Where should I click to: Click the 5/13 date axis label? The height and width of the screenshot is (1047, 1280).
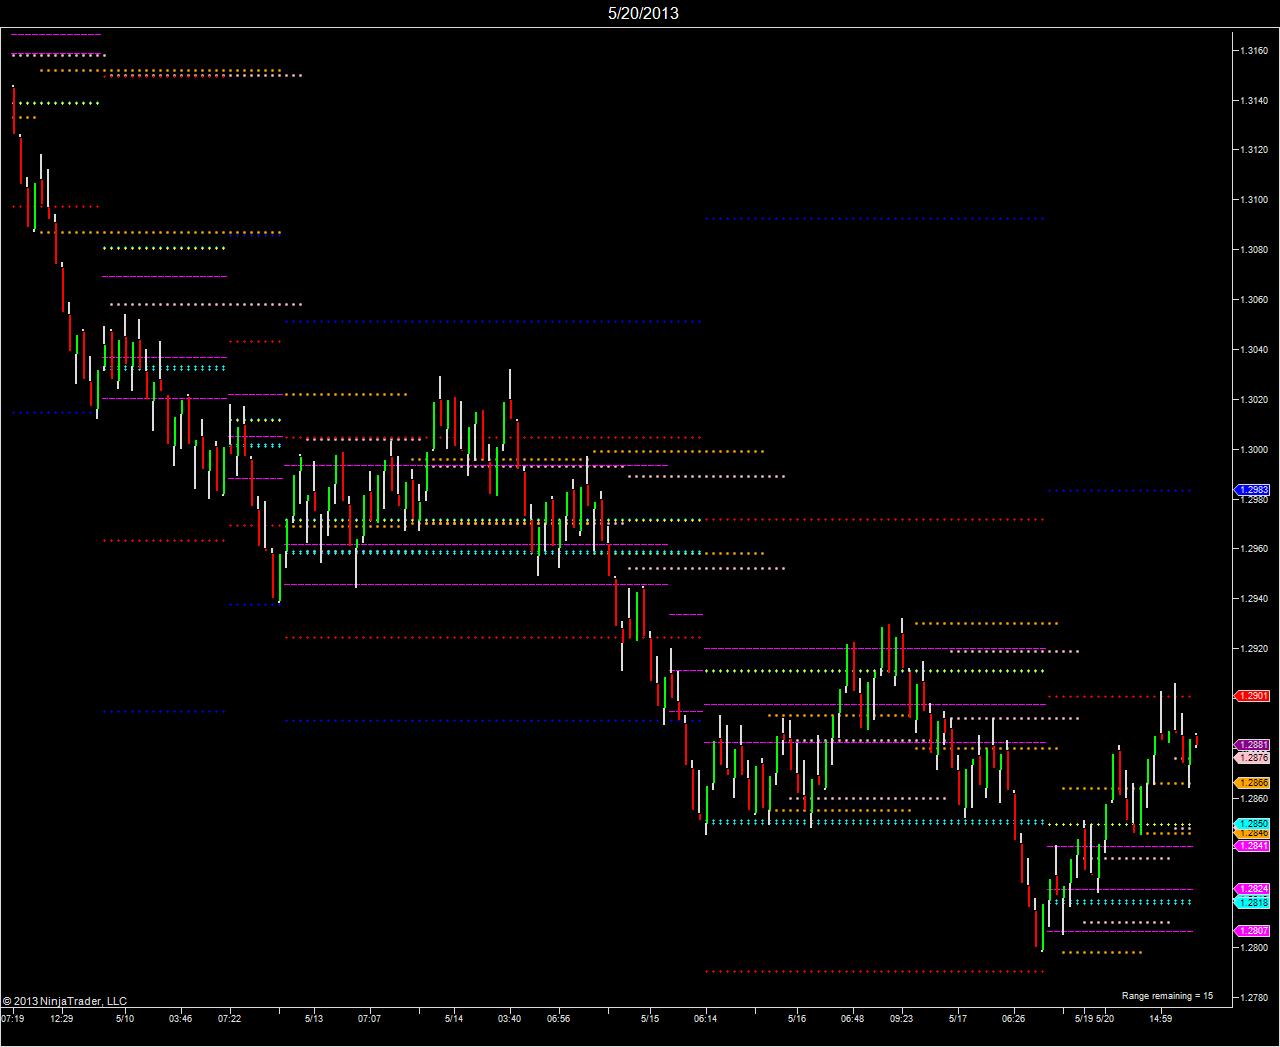click(313, 1019)
